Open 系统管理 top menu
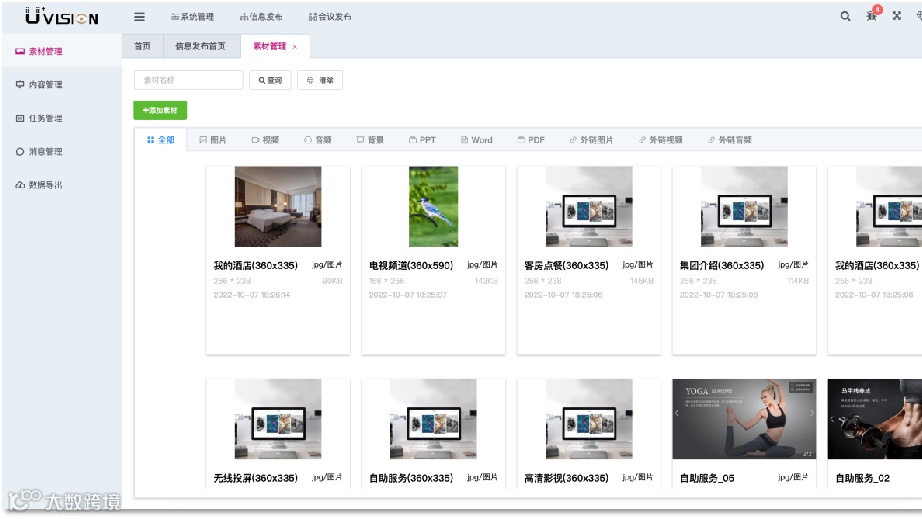 (192, 17)
